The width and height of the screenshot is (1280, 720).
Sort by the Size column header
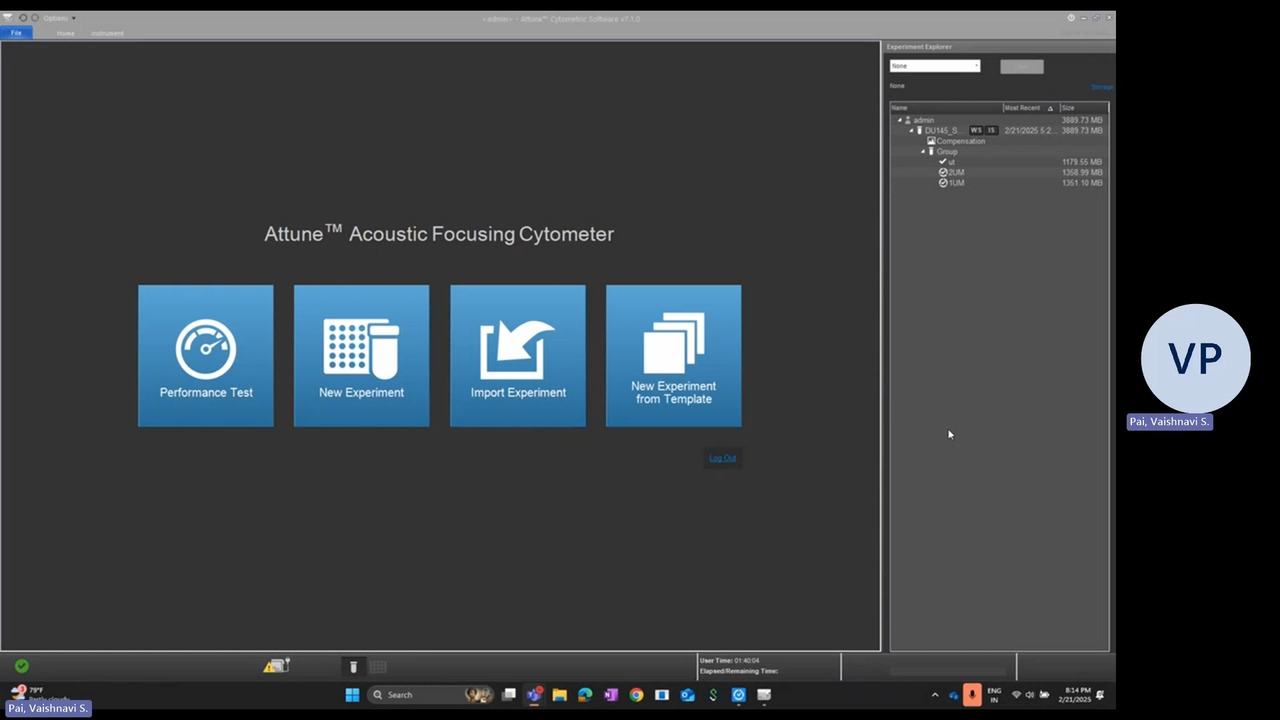[x=1083, y=108]
